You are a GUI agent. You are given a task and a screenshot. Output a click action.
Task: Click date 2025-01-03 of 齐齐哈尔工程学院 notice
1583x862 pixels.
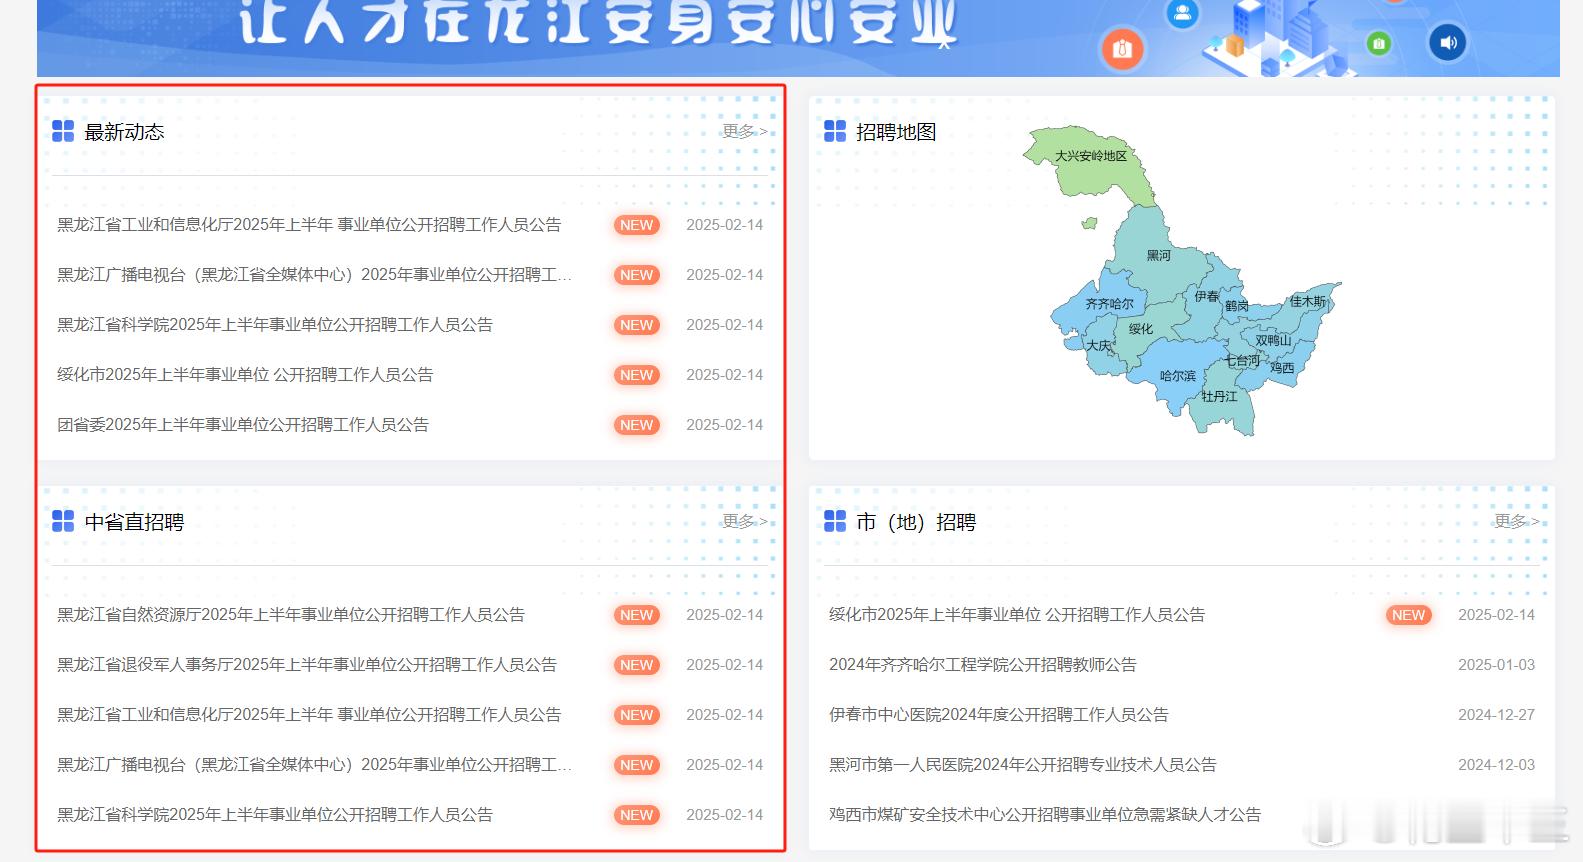[1496, 665]
